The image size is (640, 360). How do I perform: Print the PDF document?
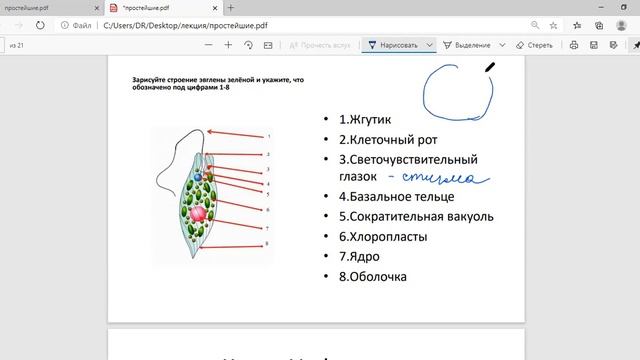pyautogui.click(x=574, y=45)
